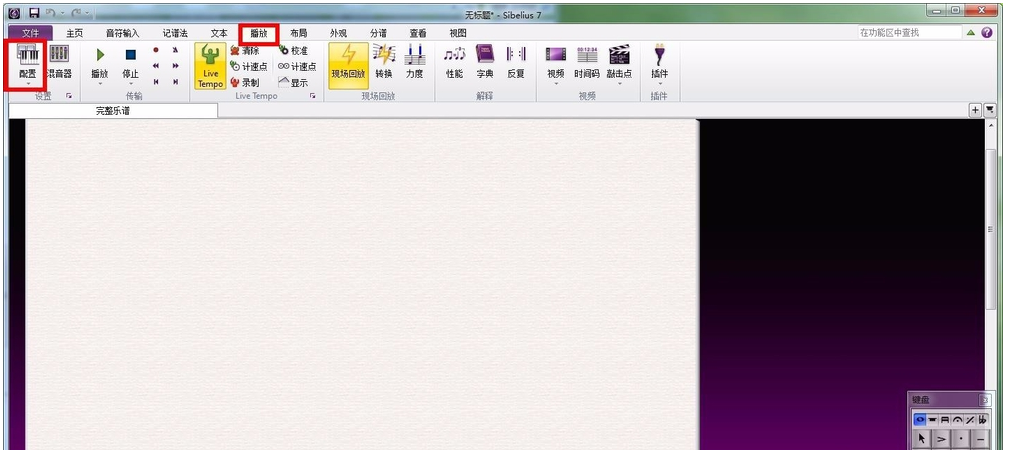1009x450 pixels.
Task: Collapse the ribbon with green triangle
Action: 971,32
